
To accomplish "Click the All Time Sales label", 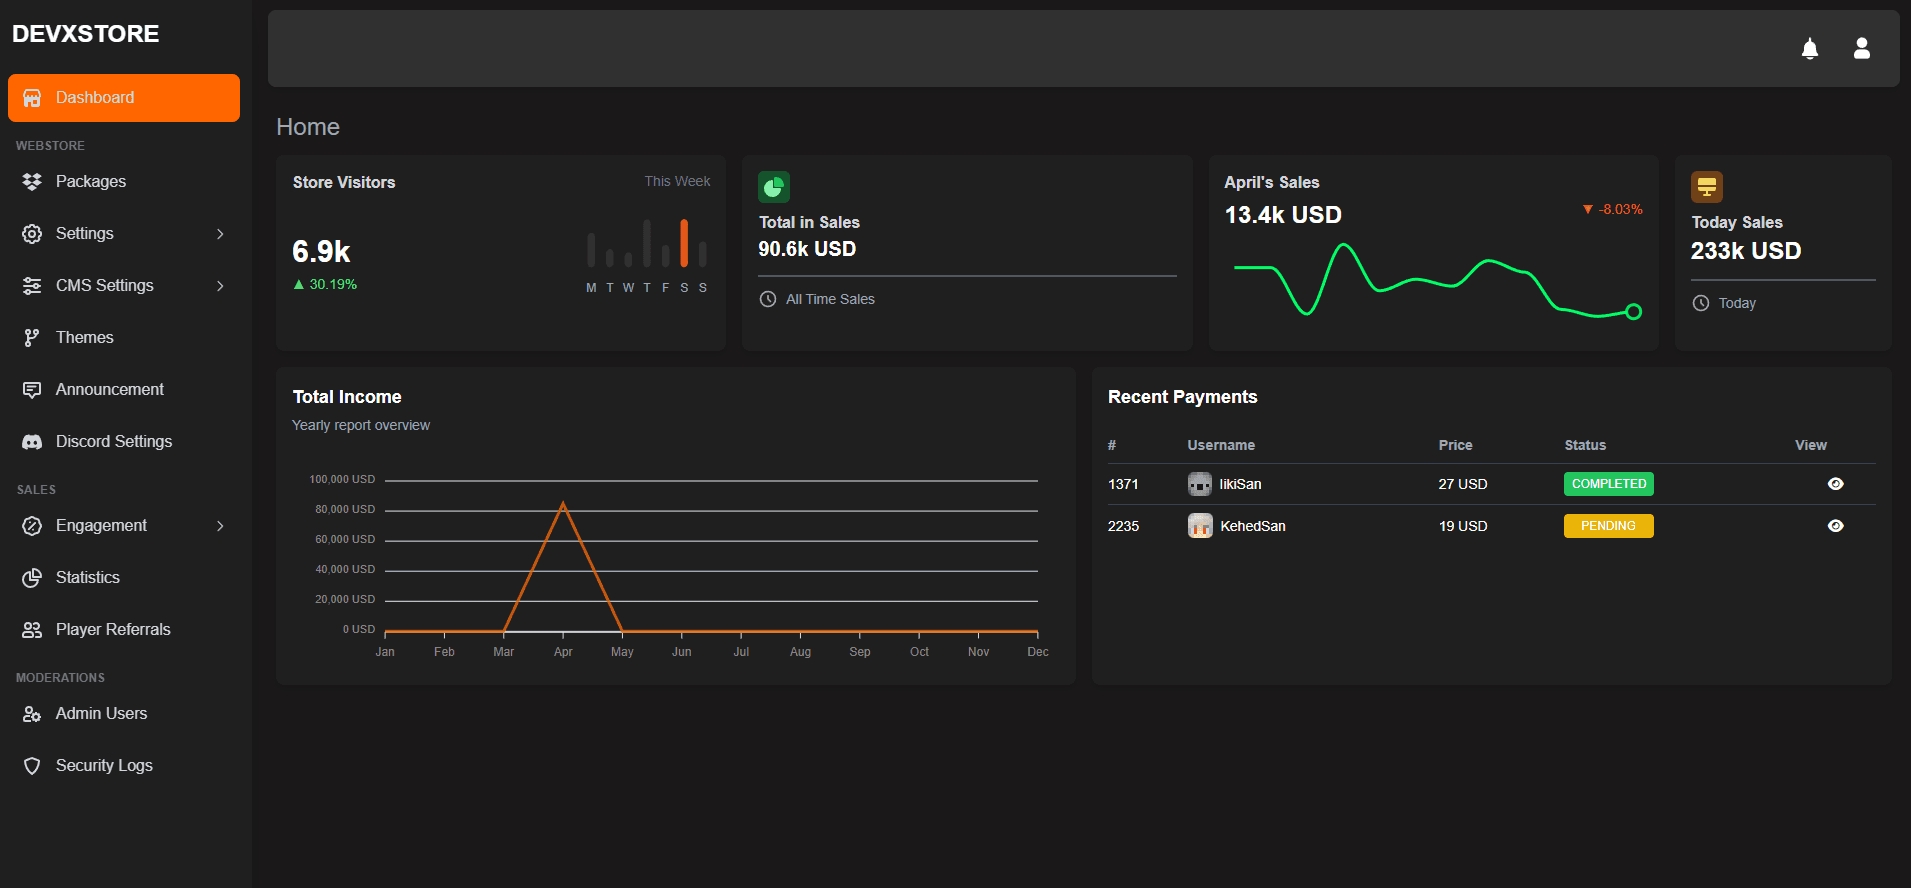I will tap(830, 299).
